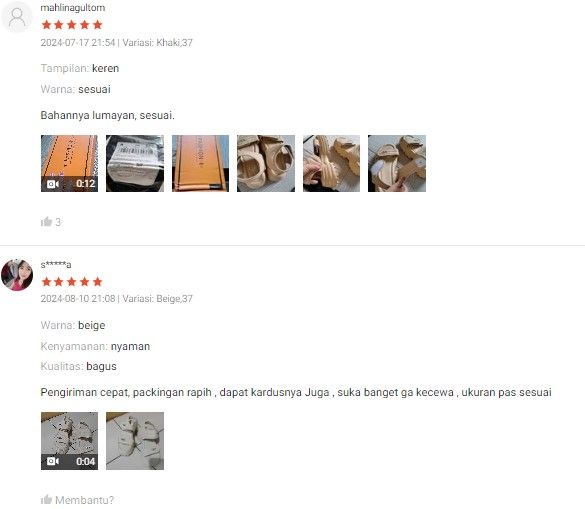This screenshot has height=509, width=585.
Task: Click s*****a's profile photo avatar
Action: click(17, 275)
